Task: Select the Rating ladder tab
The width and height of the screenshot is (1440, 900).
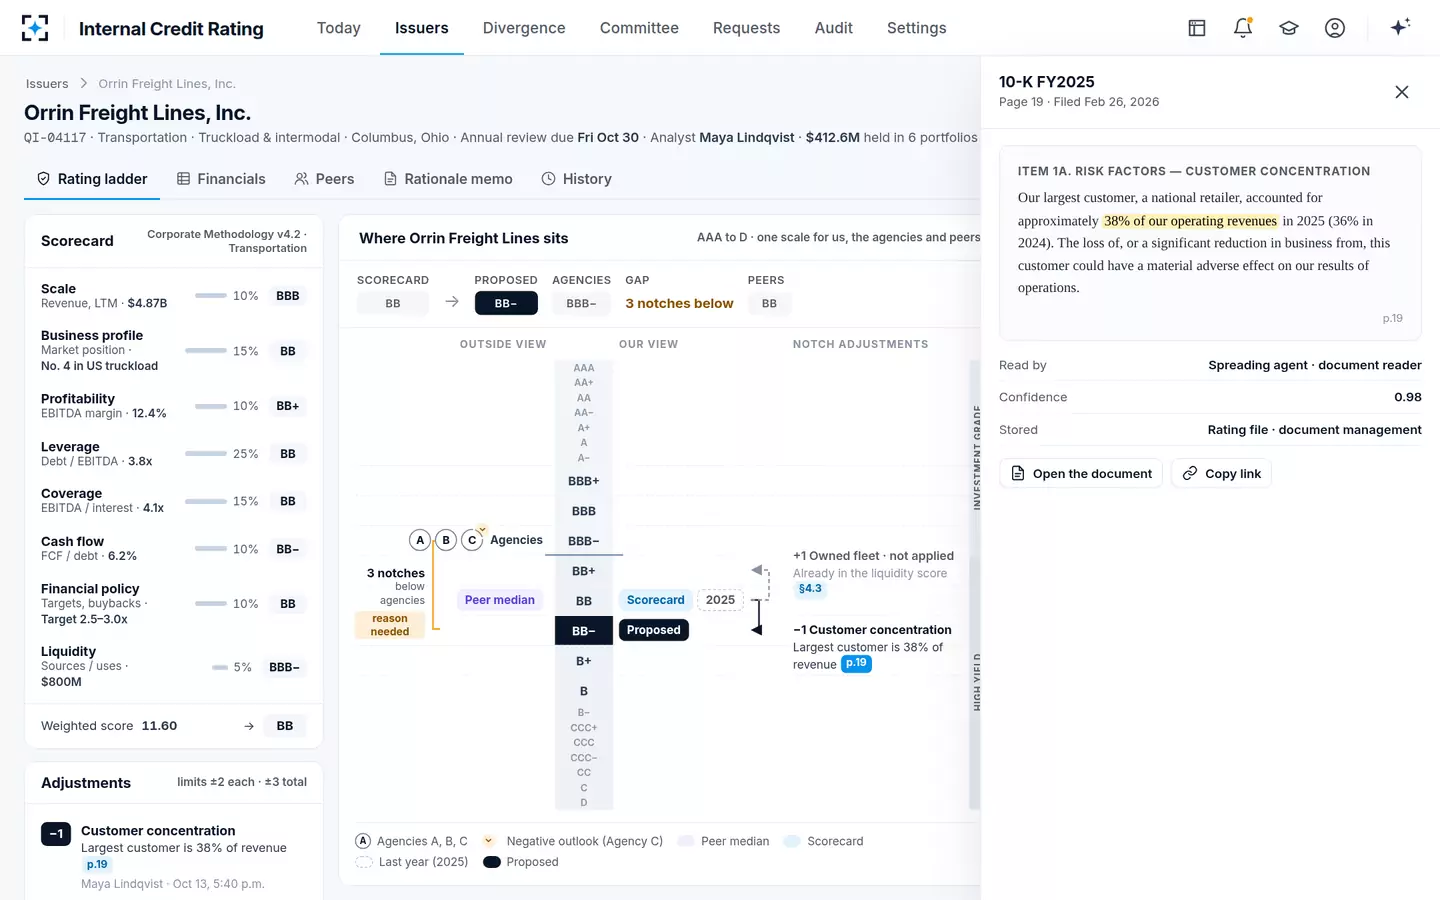Action: coord(92,179)
